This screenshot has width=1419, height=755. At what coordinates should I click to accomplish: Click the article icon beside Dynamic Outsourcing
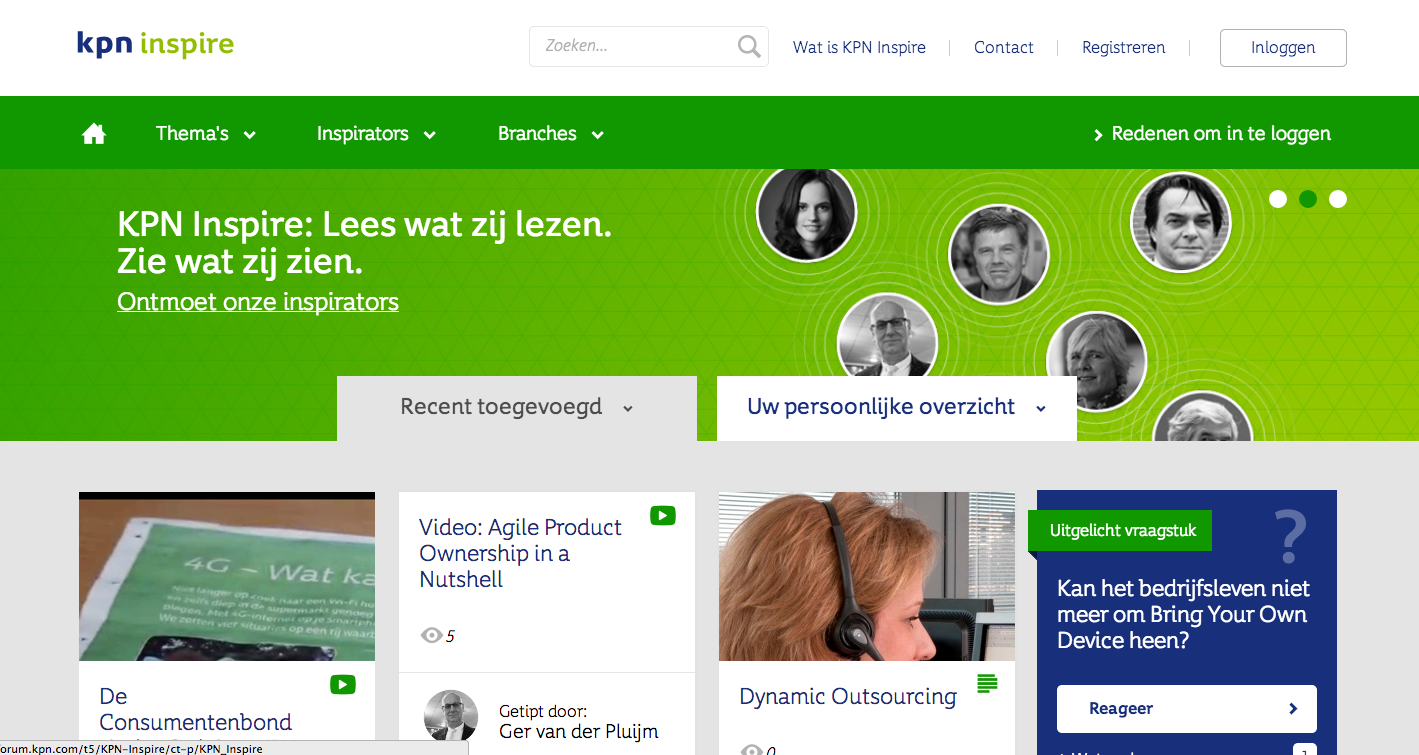pyautogui.click(x=987, y=684)
